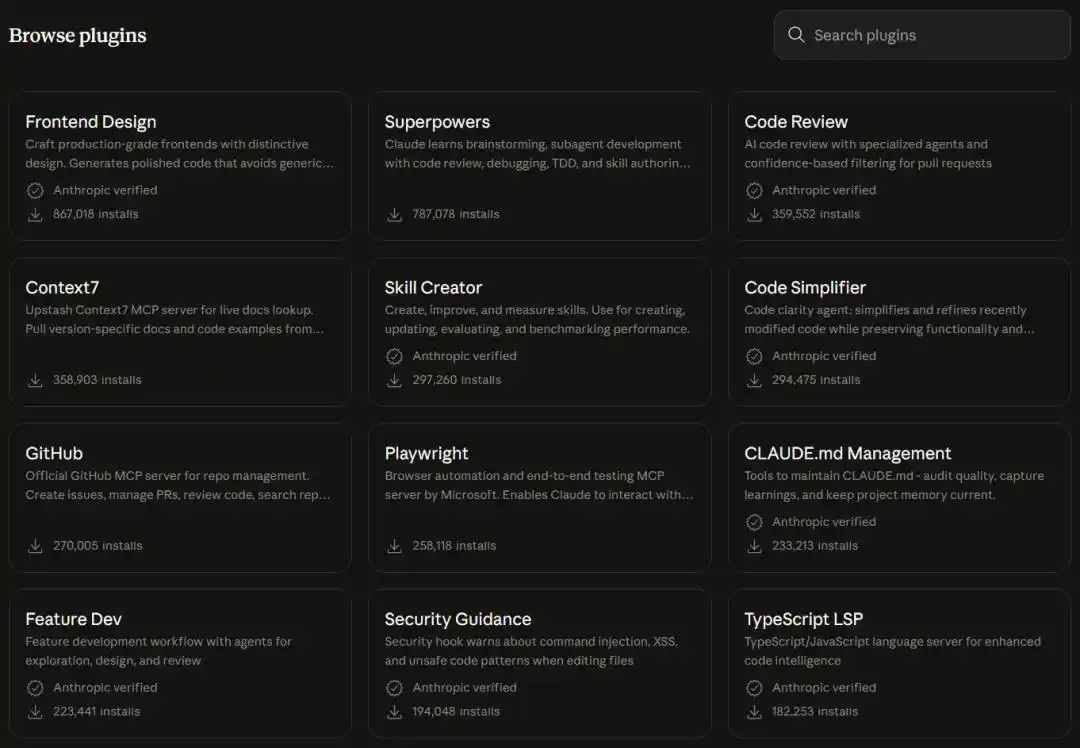Click the download icon on Code Review card
1080x748 pixels.
(754, 214)
